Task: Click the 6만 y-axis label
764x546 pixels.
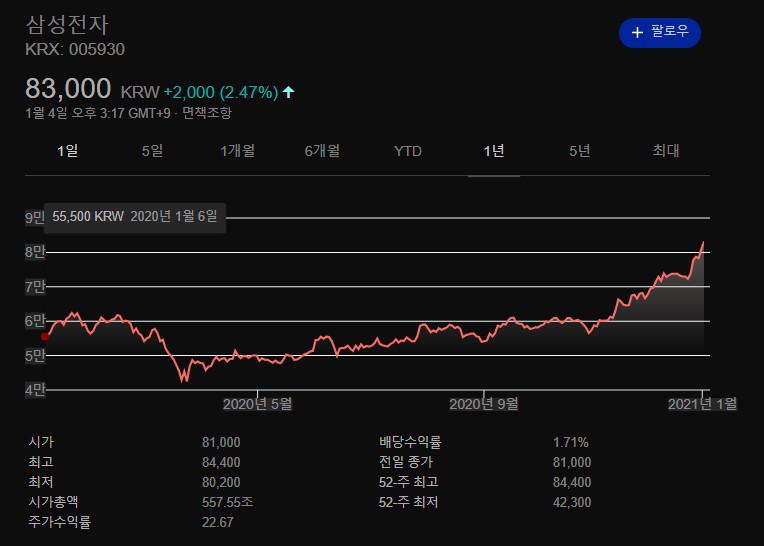Action: coord(35,321)
